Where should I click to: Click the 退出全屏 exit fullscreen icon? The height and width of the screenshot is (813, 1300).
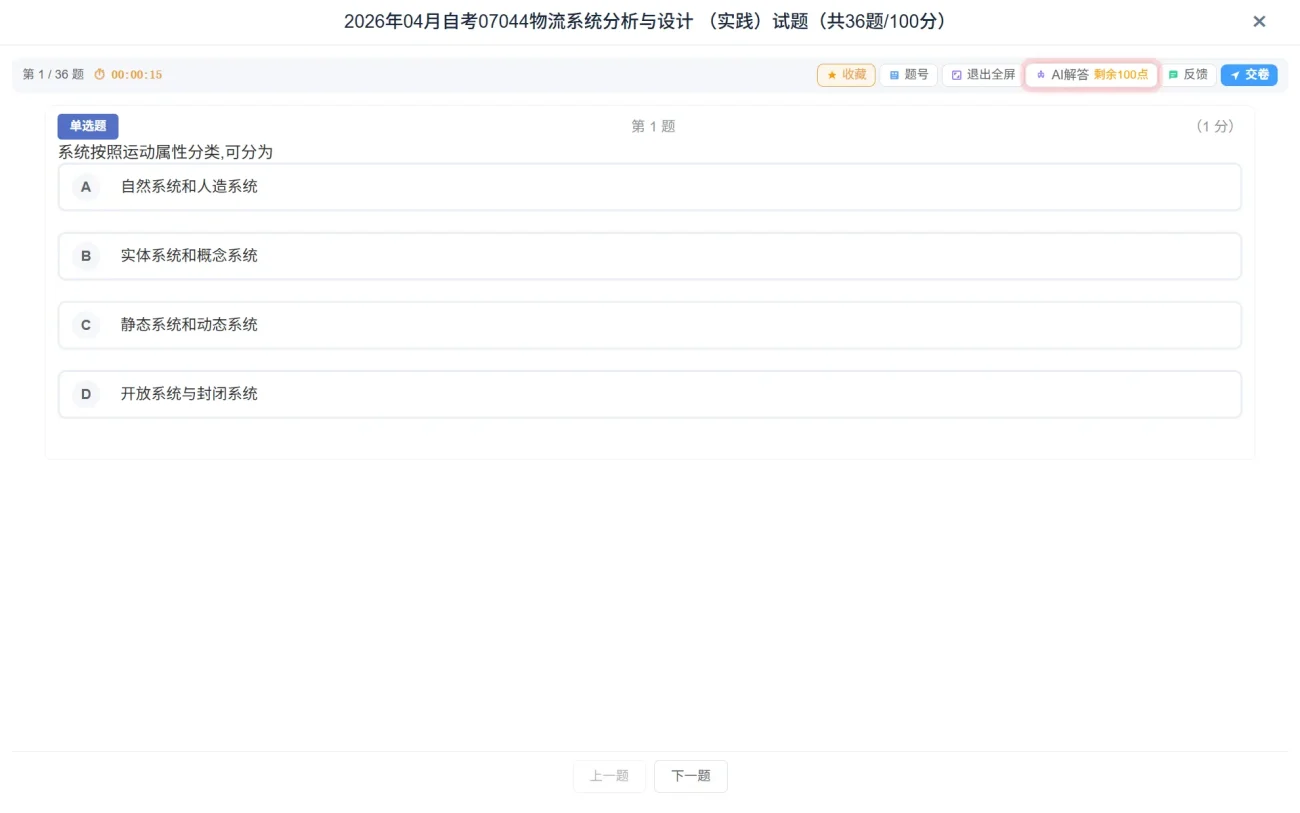click(x=956, y=75)
